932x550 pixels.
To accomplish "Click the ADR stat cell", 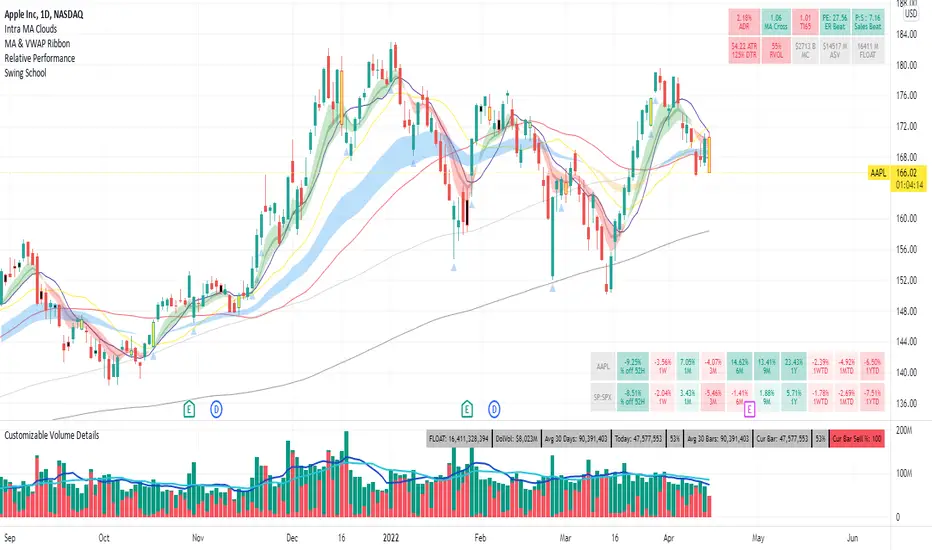I will (x=744, y=21).
